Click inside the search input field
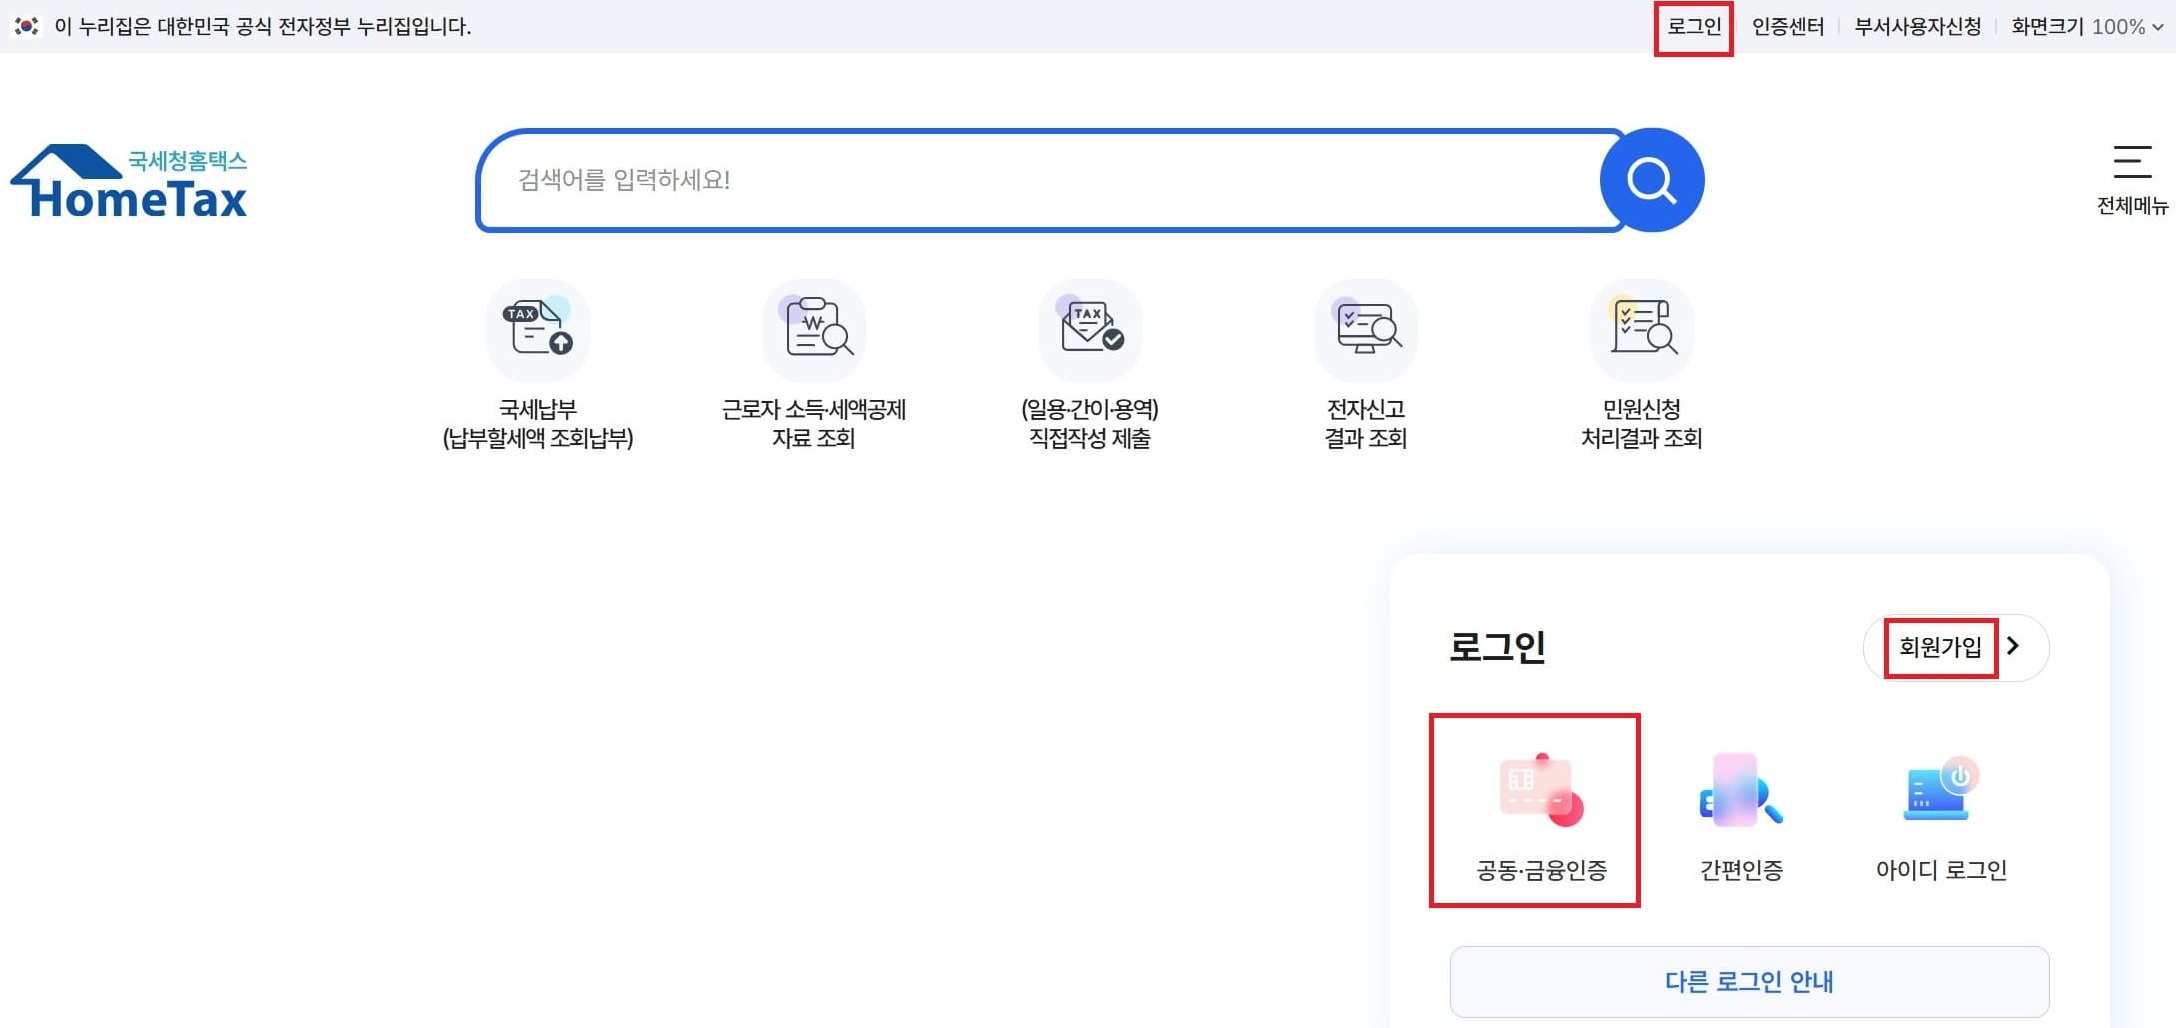Screen dimensions: 2176x1028 [x=1000, y=180]
